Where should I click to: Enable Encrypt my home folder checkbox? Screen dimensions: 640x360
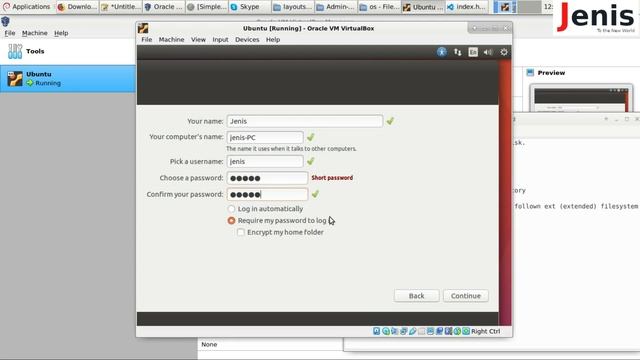241,232
